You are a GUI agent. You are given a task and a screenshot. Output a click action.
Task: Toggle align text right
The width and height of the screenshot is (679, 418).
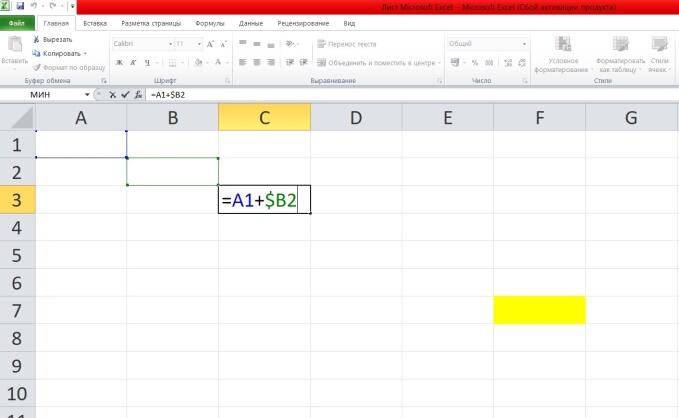(x=271, y=63)
